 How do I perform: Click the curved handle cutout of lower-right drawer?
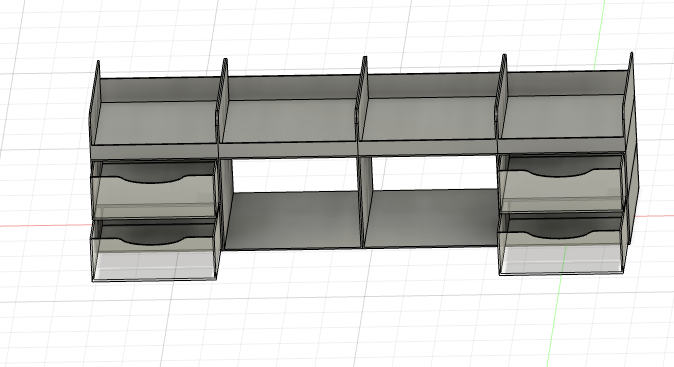pyautogui.click(x=558, y=235)
